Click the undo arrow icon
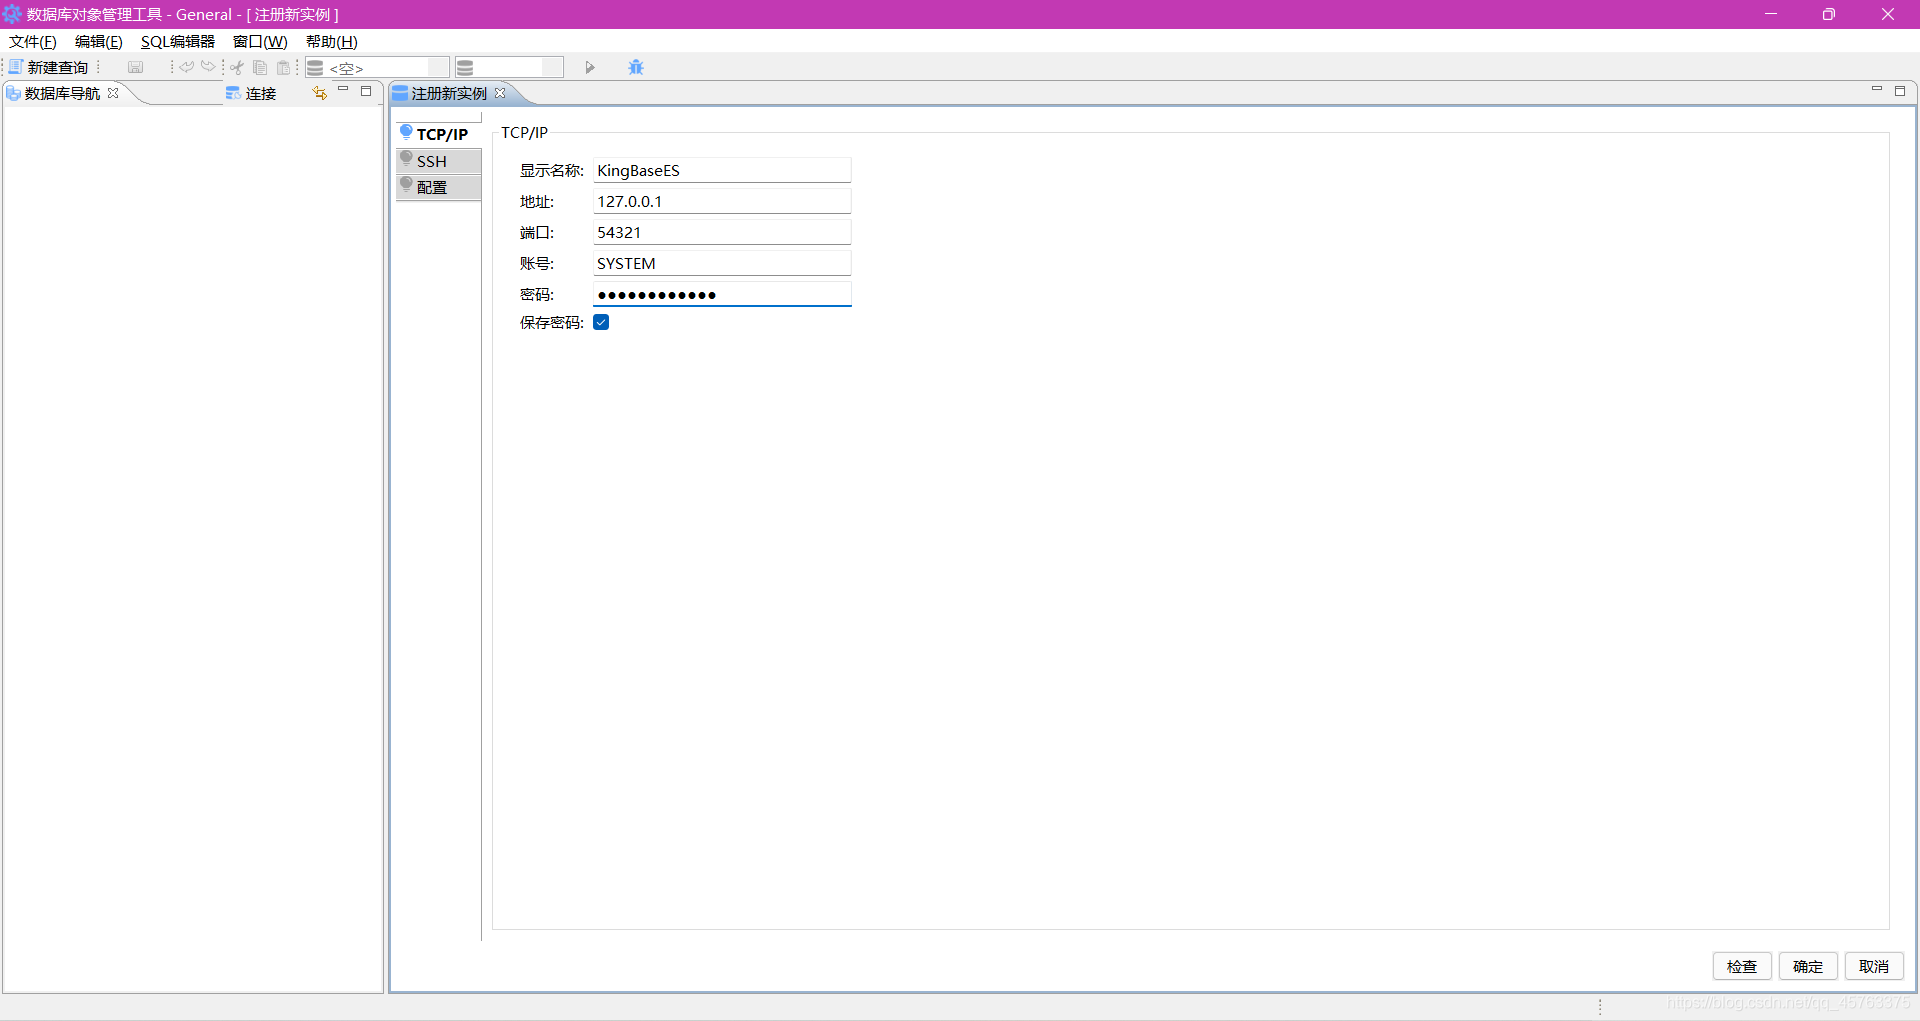The height and width of the screenshot is (1021, 1920). [187, 67]
